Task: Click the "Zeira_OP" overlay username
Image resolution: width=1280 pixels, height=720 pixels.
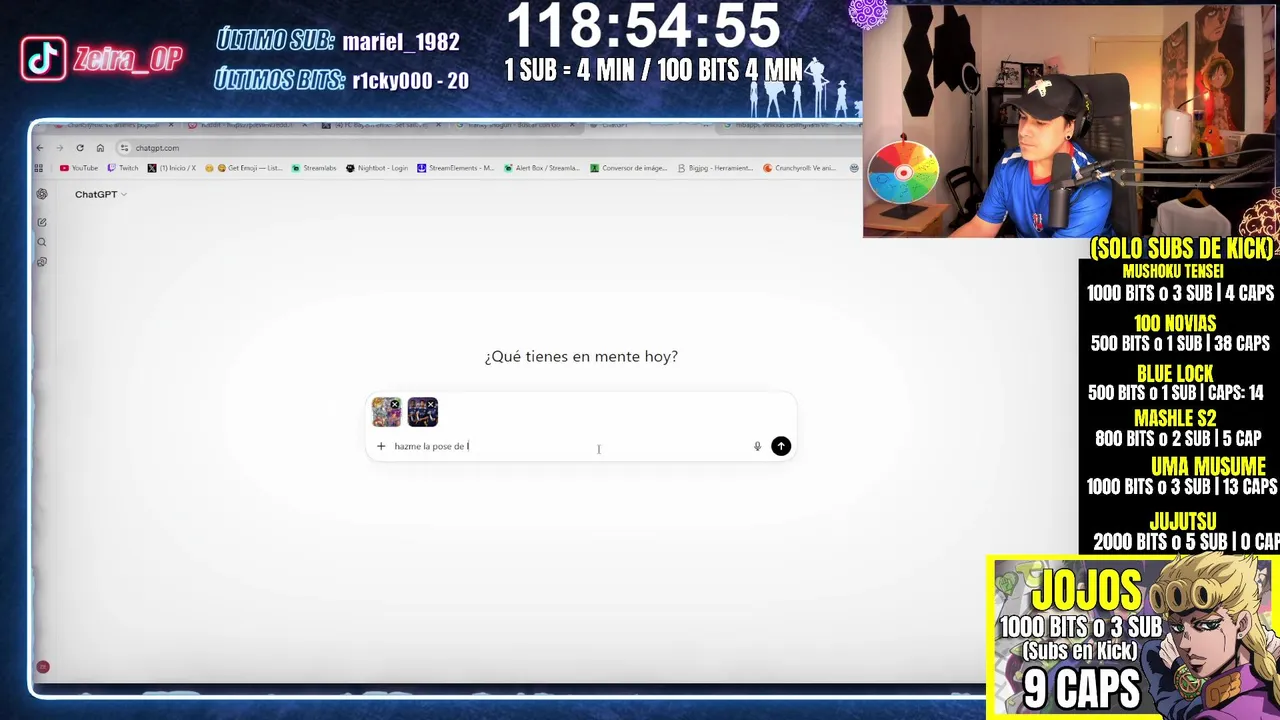Action: pyautogui.click(x=127, y=59)
